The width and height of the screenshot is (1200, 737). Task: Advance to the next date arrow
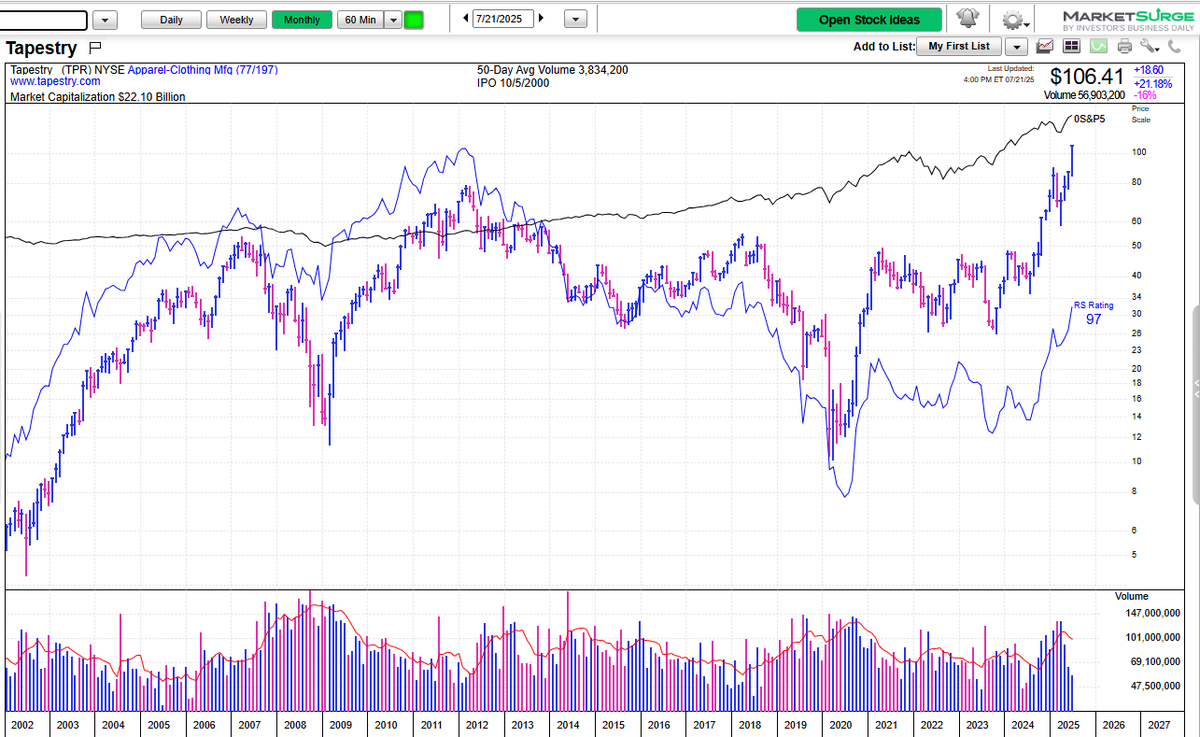tap(541, 19)
